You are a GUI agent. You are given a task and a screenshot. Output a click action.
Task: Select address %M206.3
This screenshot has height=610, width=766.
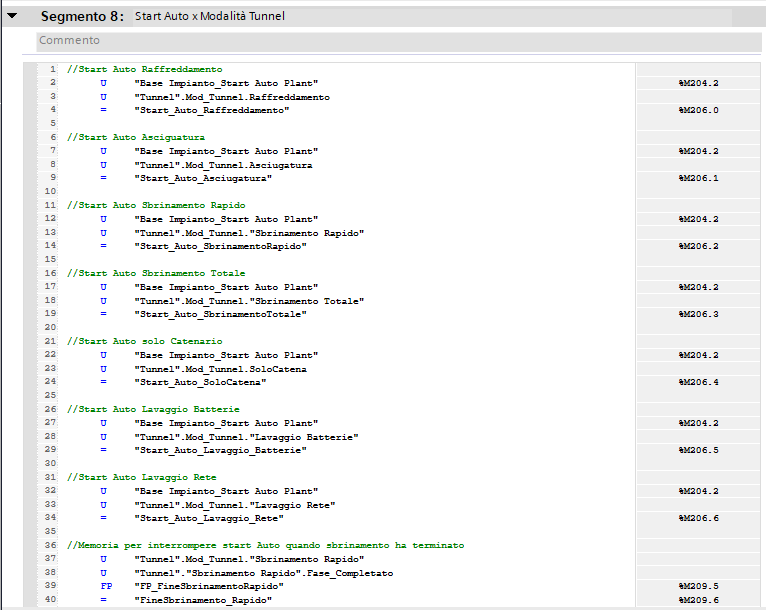pos(699,314)
